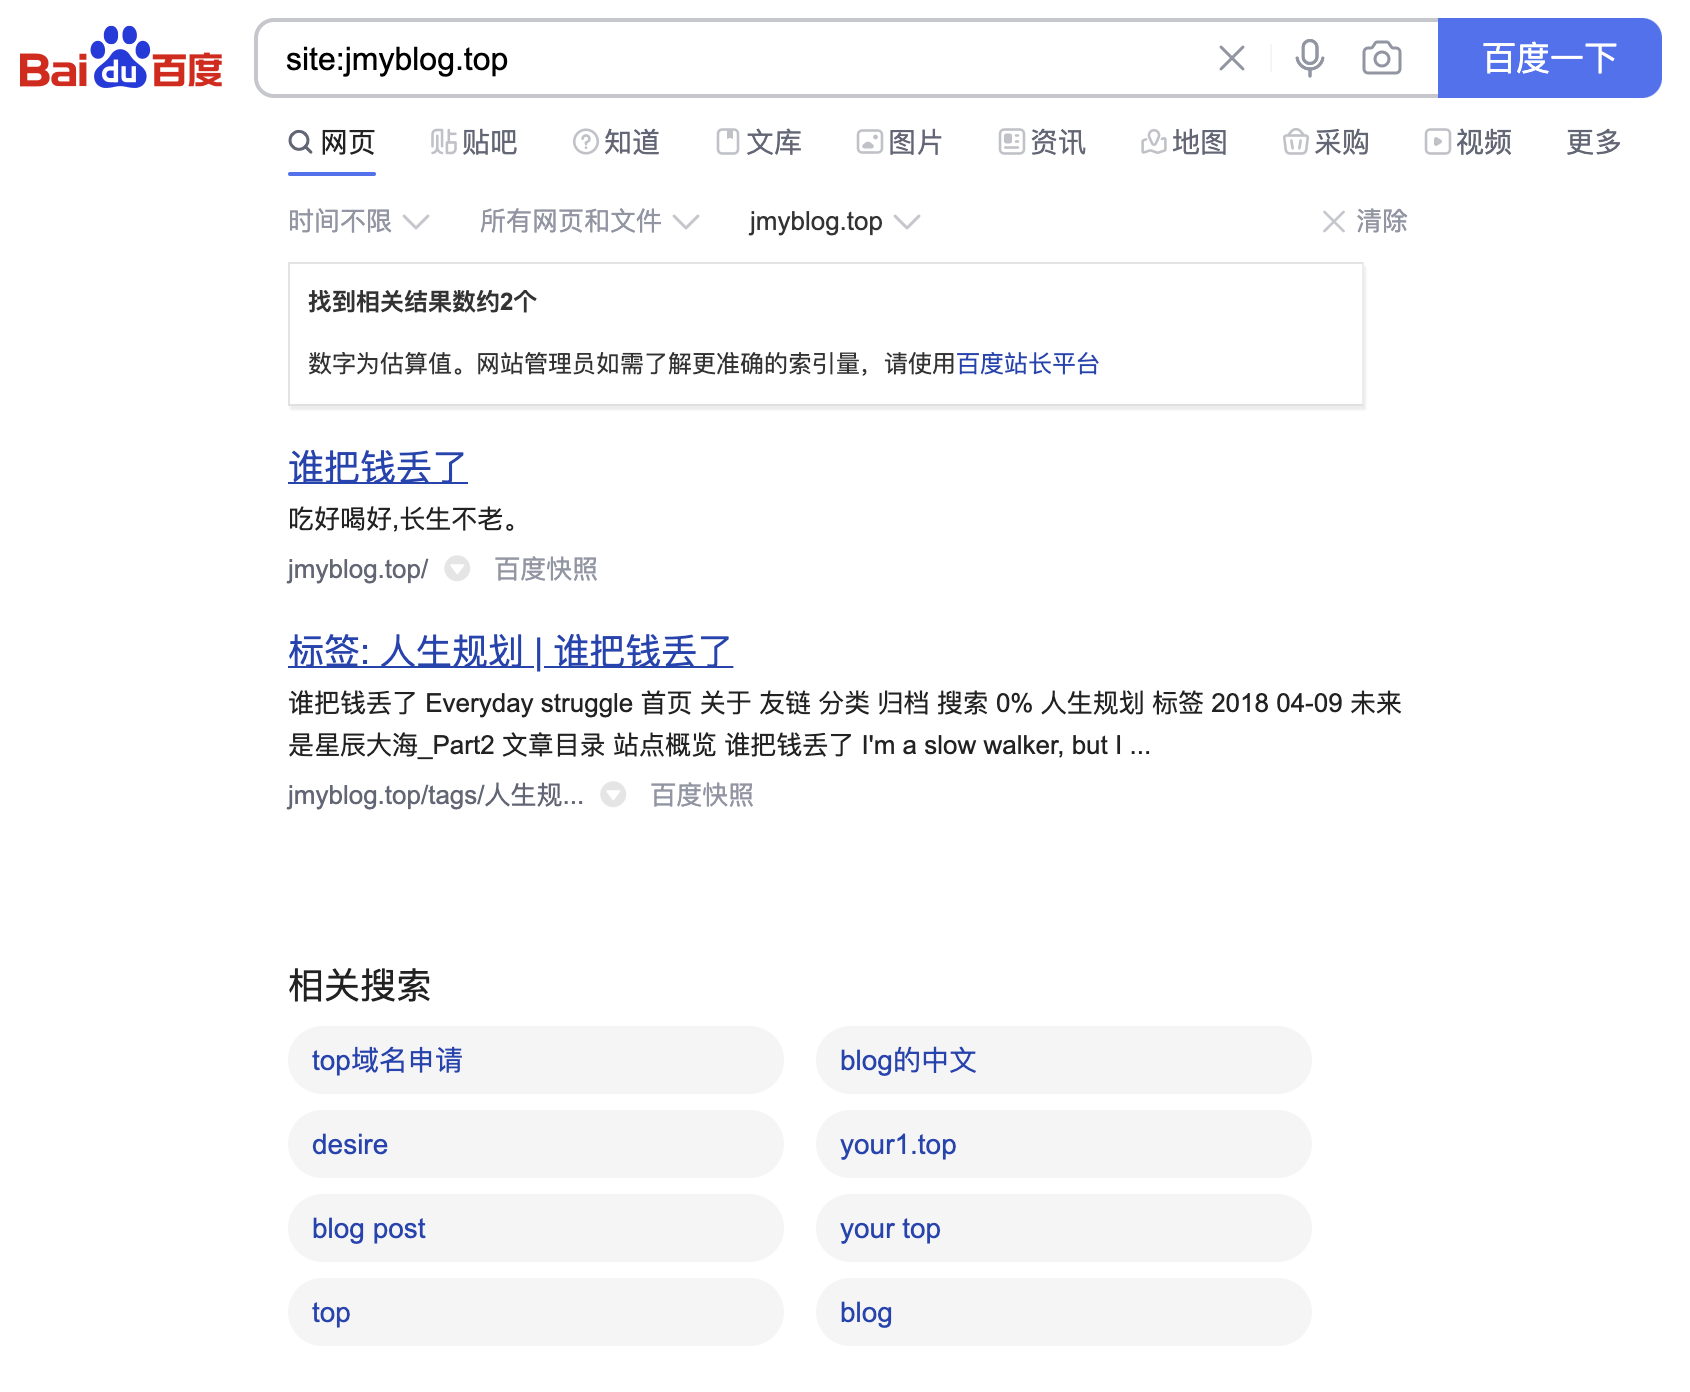Viewport: 1690px width, 1392px height.
Task: Click the Baidu logo
Action: (121, 58)
